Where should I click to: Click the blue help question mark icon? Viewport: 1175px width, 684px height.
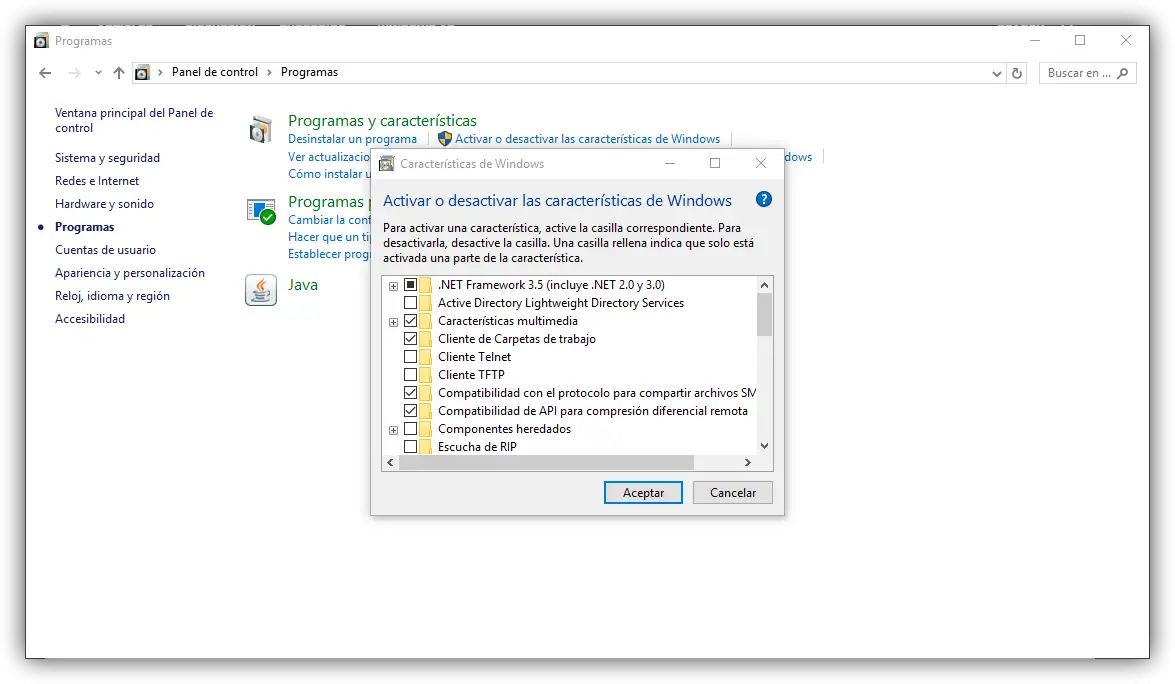pos(764,199)
